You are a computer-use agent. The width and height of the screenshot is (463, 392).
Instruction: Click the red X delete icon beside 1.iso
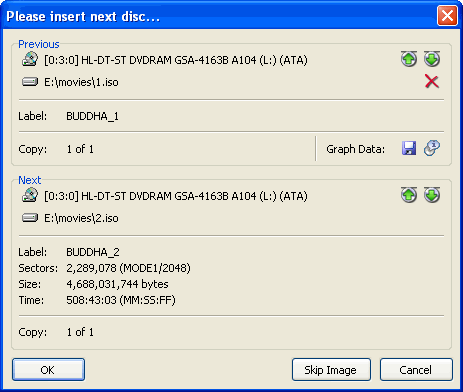pos(432,82)
